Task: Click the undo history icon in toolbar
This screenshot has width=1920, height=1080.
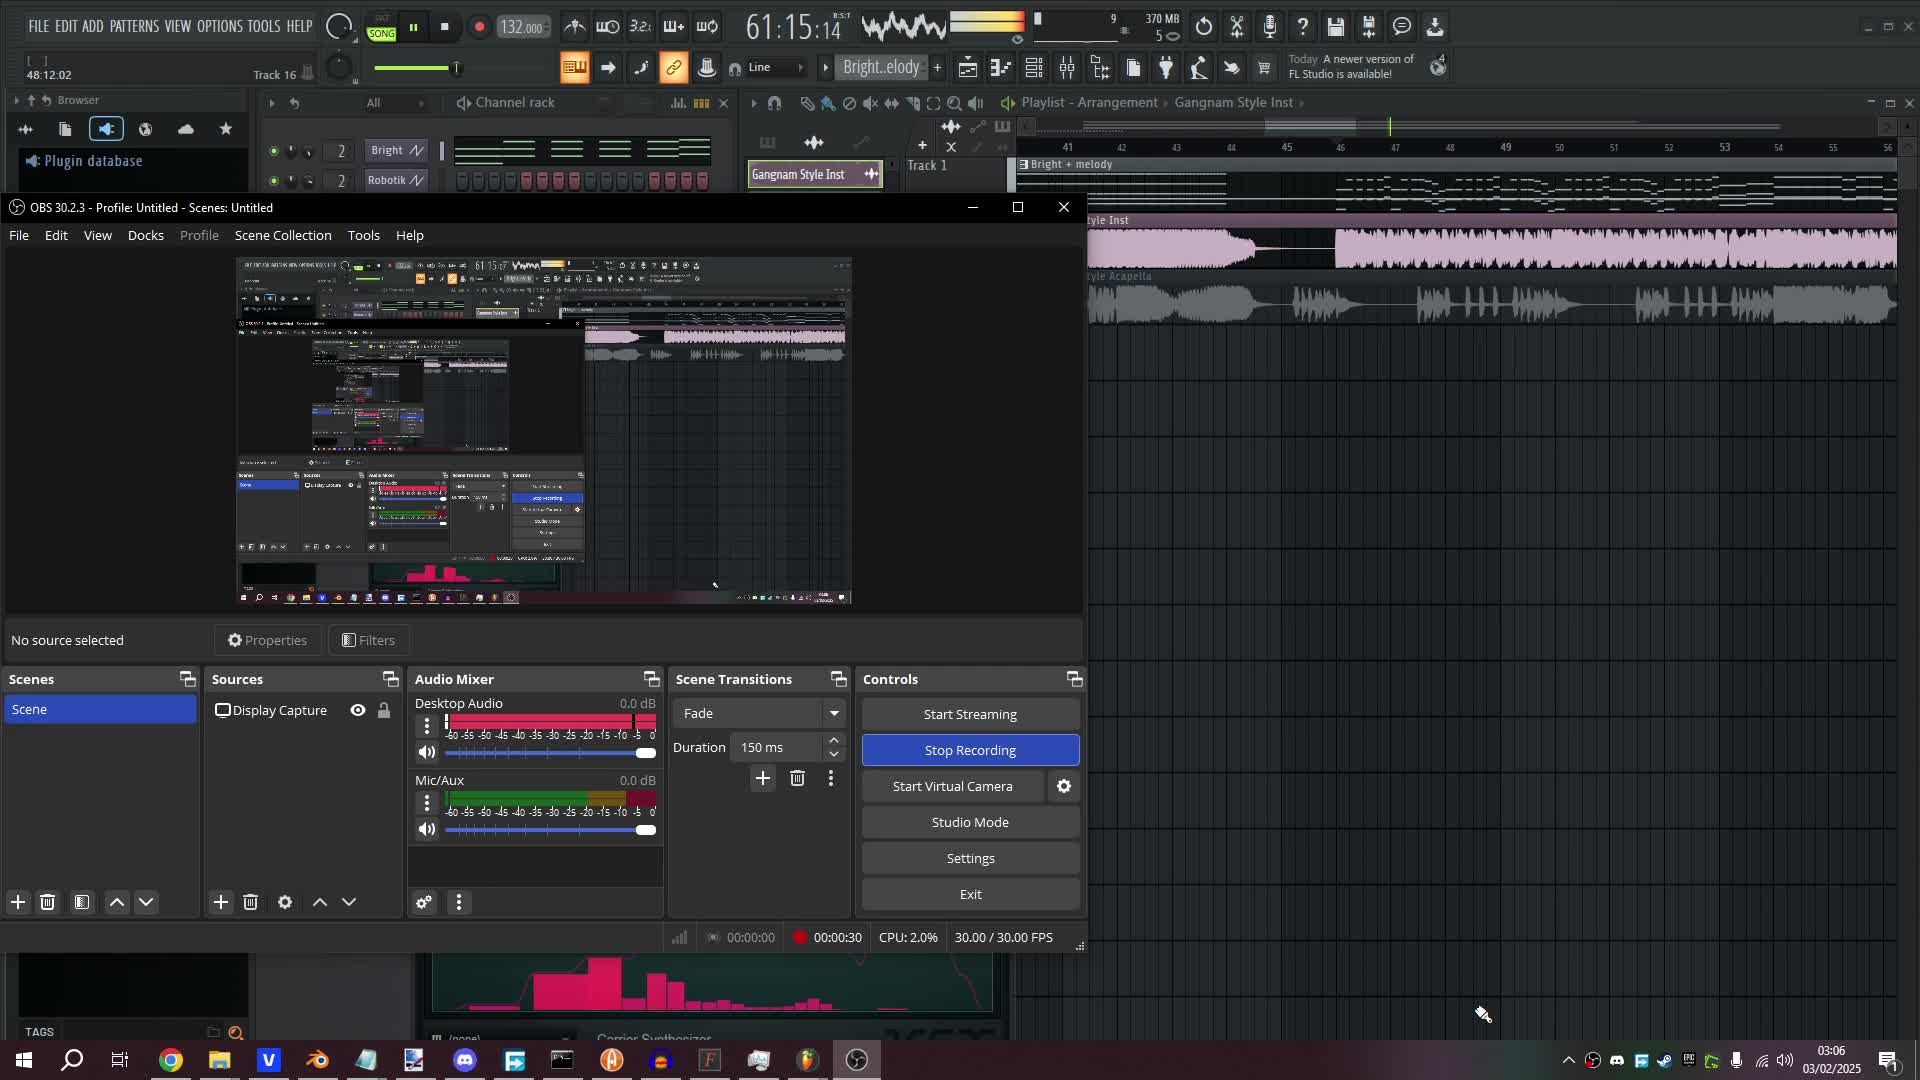Action: click(x=1204, y=27)
